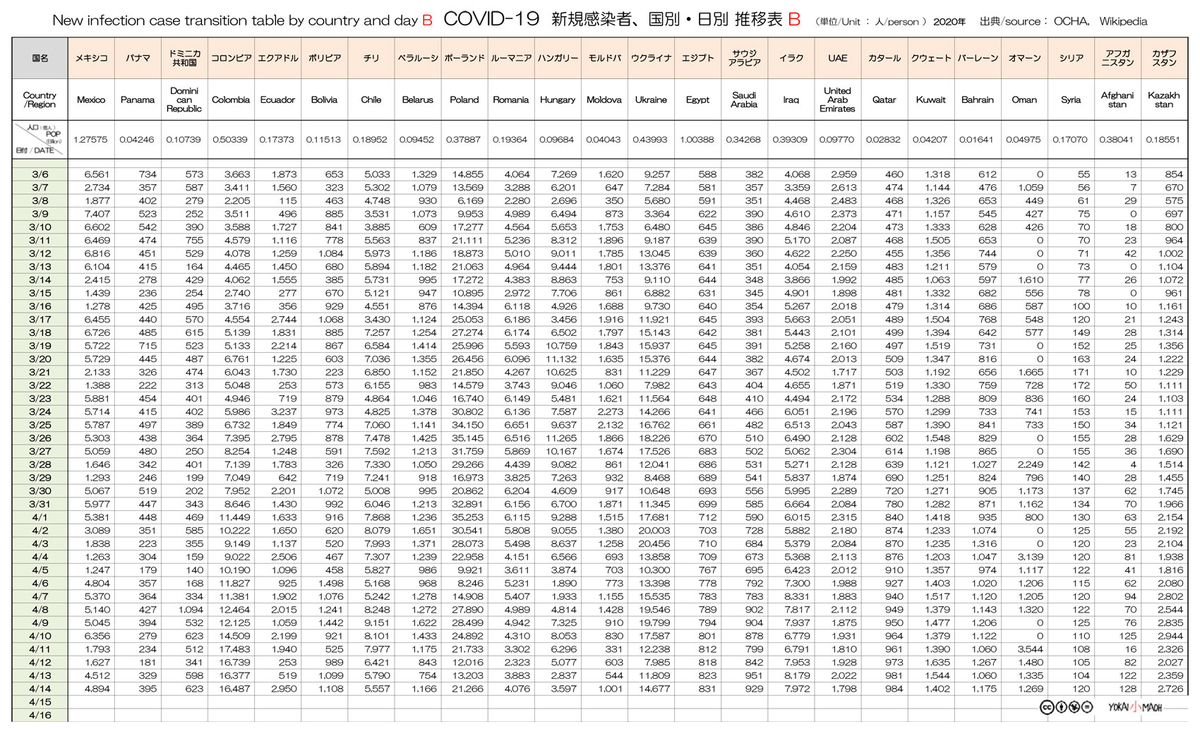Click Egypt's population value '1.00388'
This screenshot has width=1200, height=729.
[697, 138]
